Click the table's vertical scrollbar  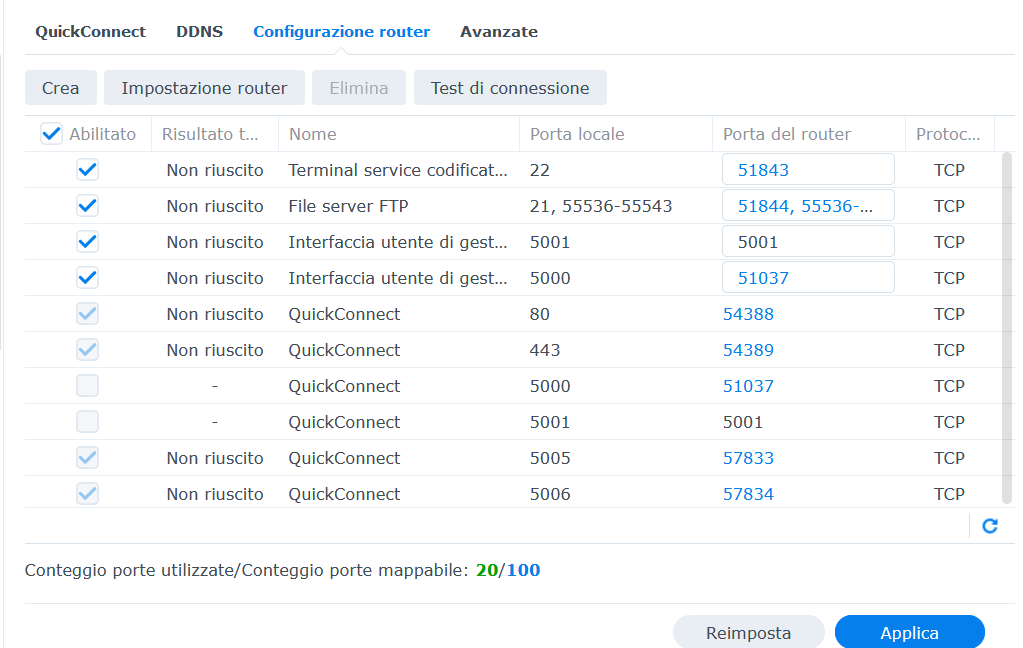pos(1007,328)
